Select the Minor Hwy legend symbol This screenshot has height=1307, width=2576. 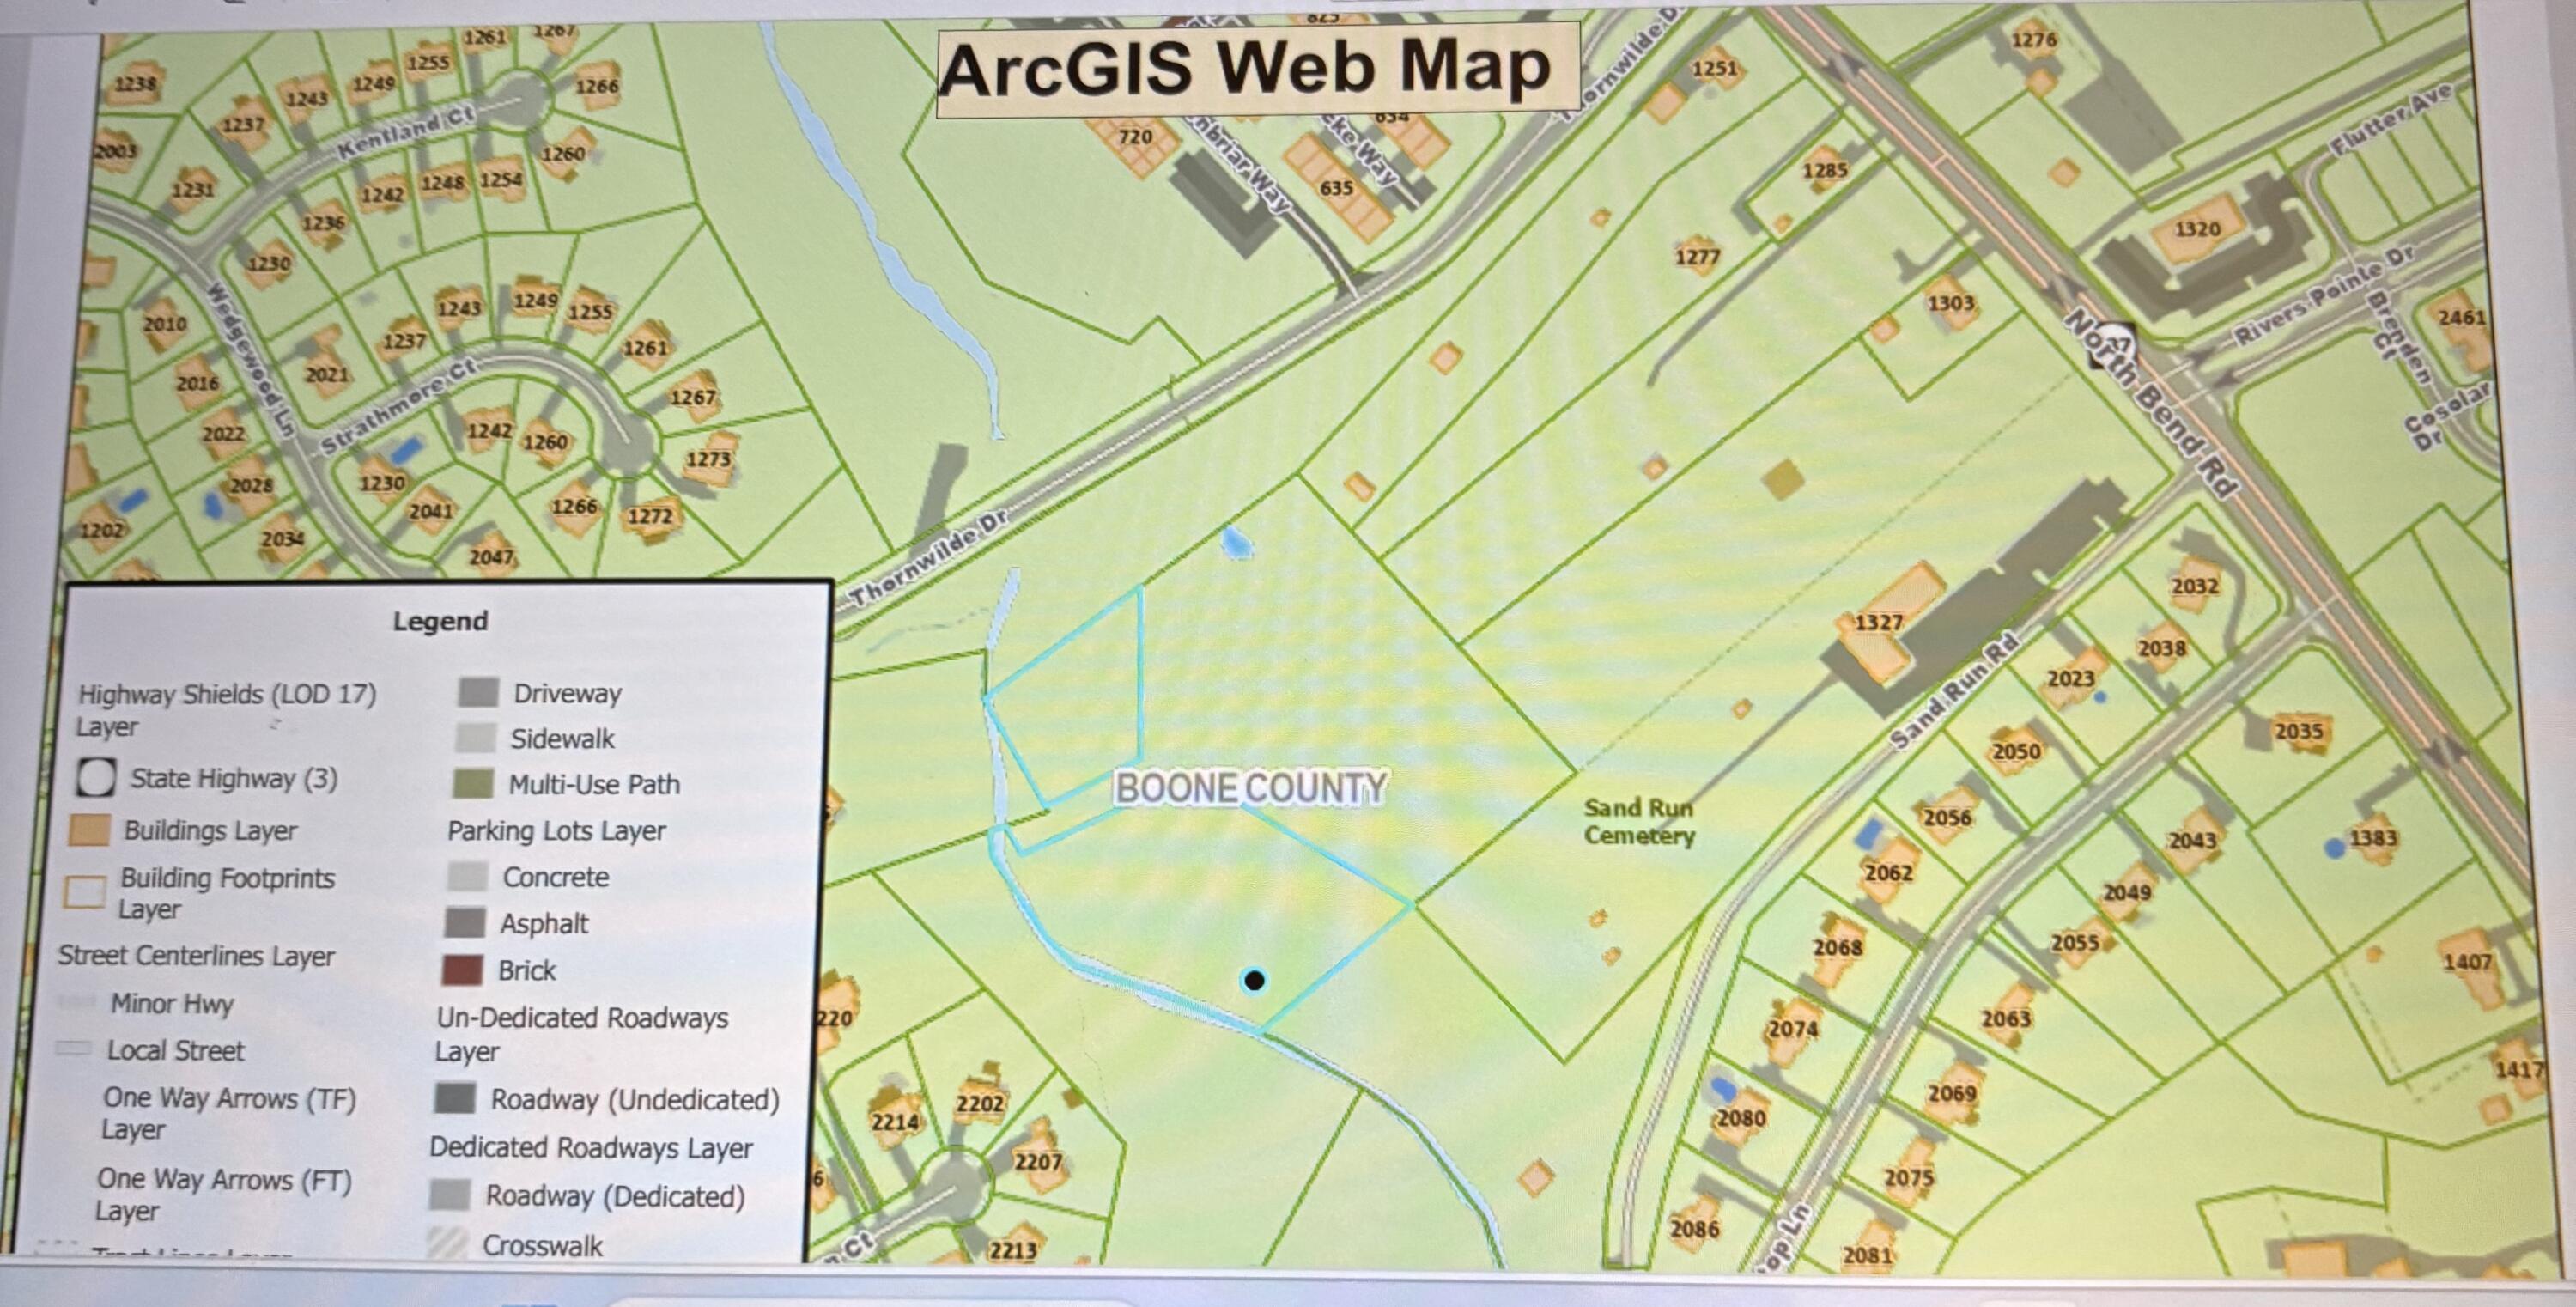click(76, 1003)
